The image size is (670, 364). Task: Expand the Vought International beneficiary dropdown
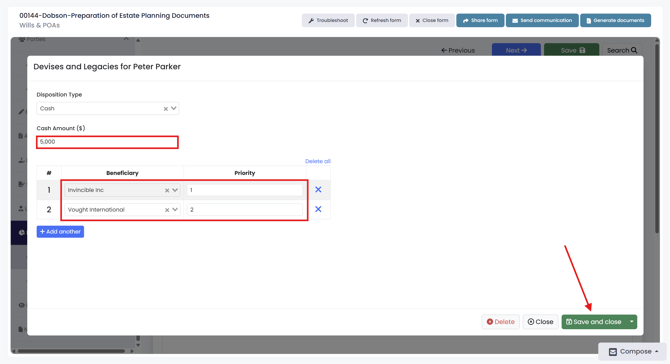pos(175,210)
